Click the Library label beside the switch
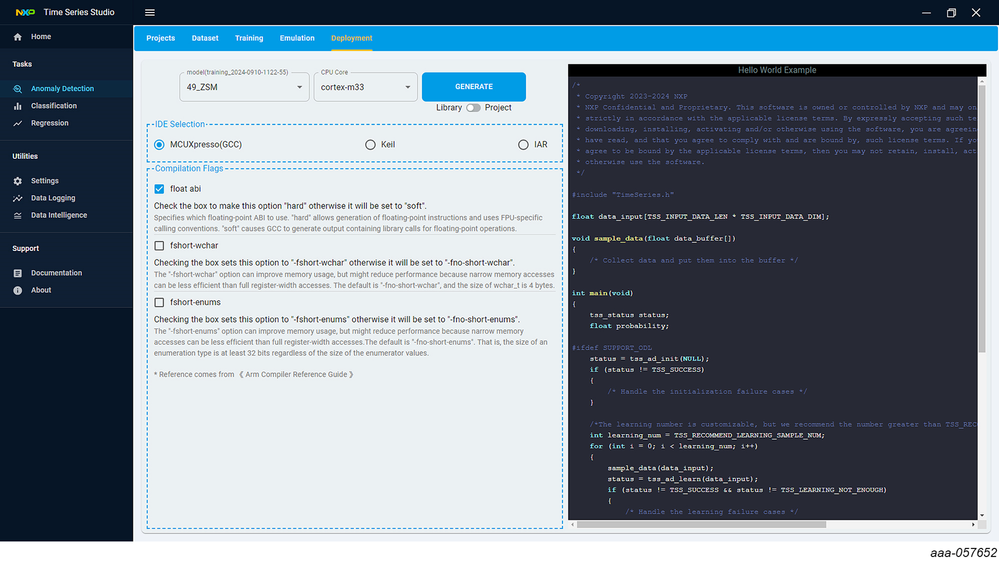This screenshot has height=562, width=999. (x=449, y=108)
